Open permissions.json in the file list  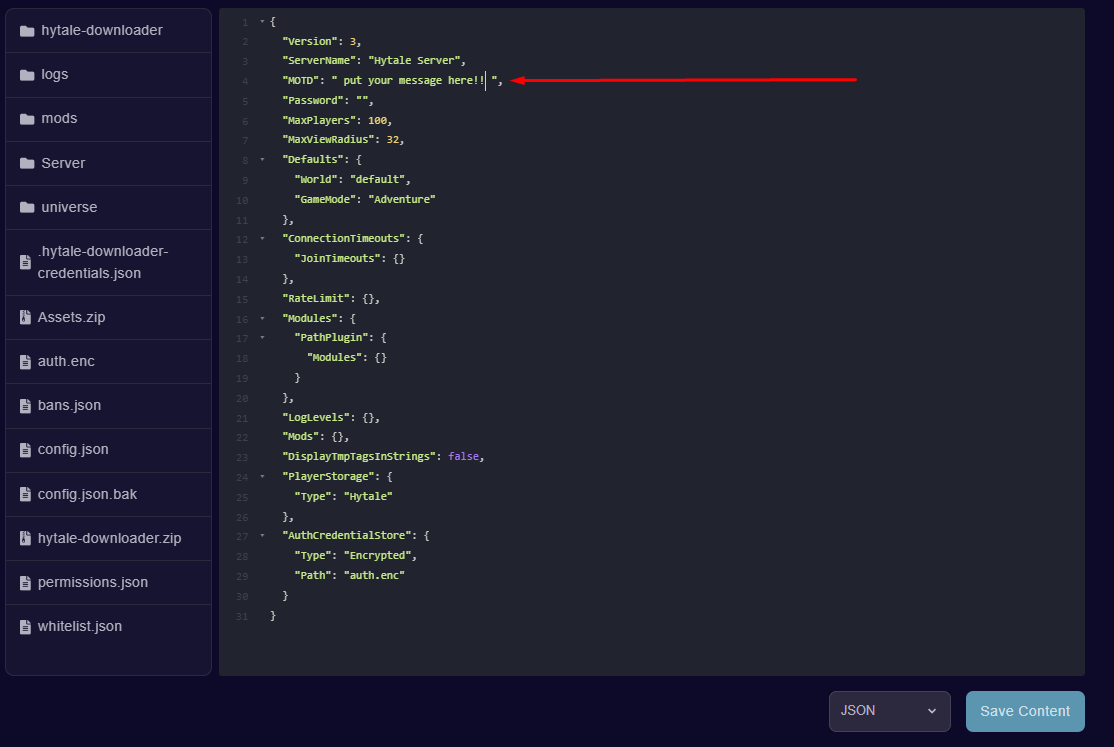tap(92, 582)
